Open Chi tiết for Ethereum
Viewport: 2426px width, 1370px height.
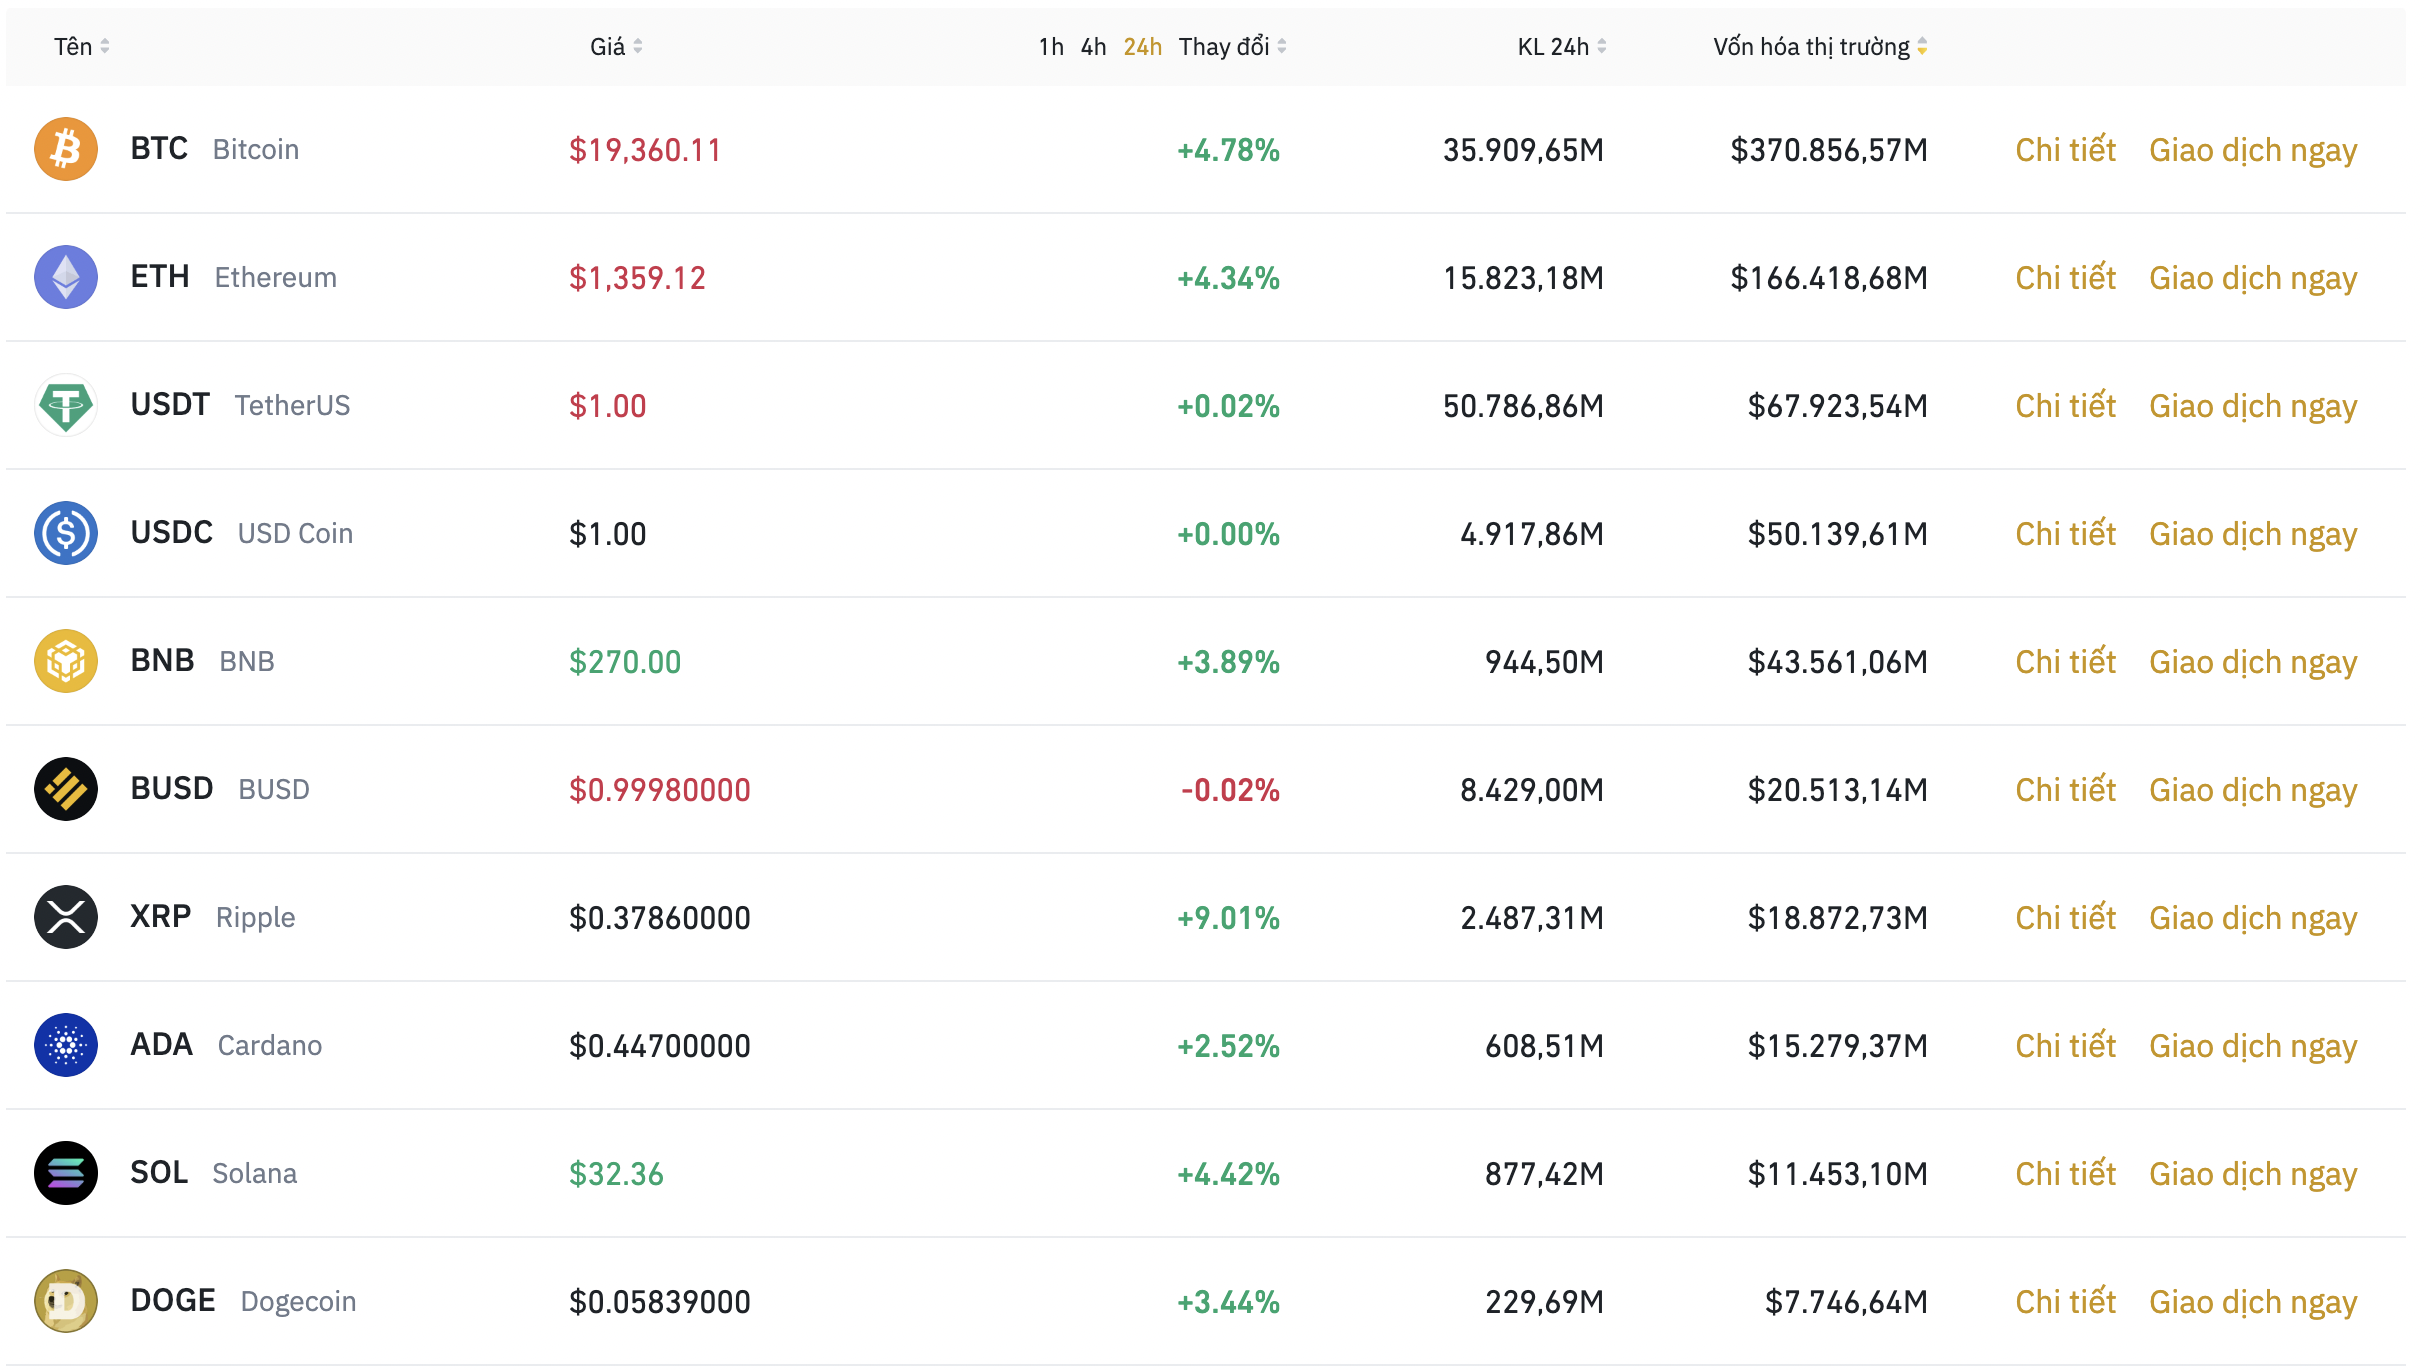(2065, 278)
